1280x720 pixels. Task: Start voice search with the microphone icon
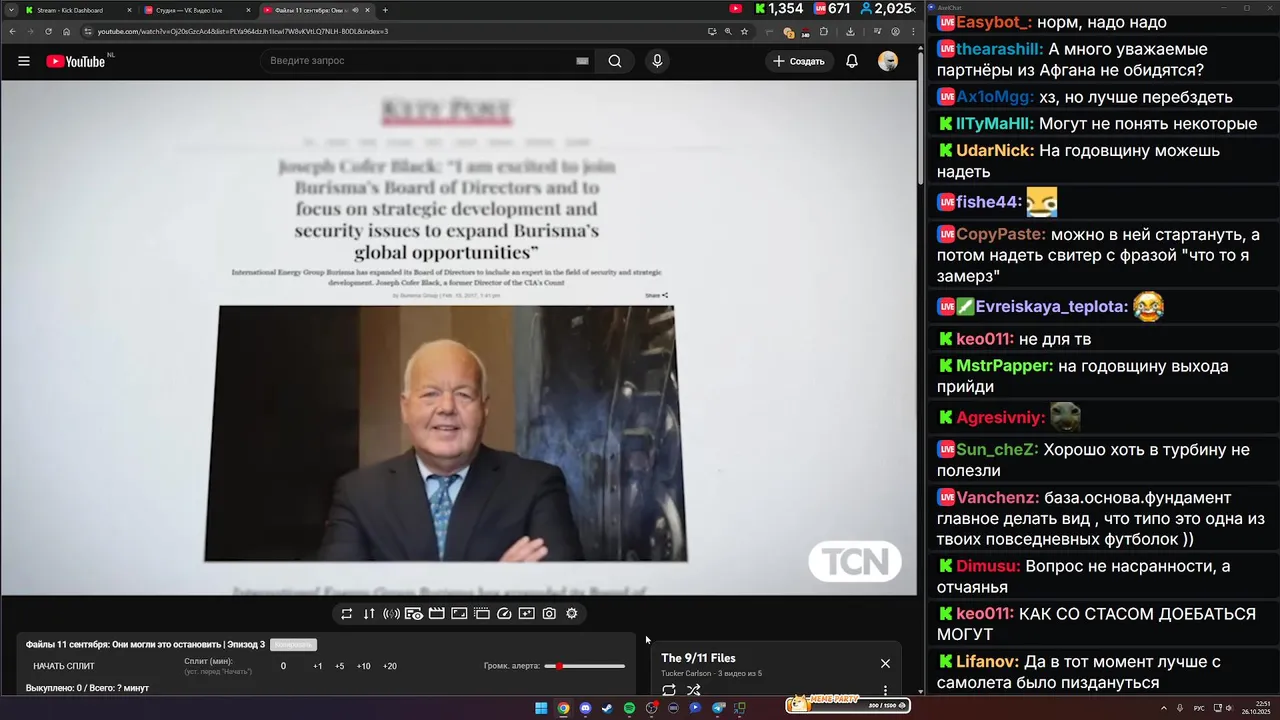[x=657, y=61]
